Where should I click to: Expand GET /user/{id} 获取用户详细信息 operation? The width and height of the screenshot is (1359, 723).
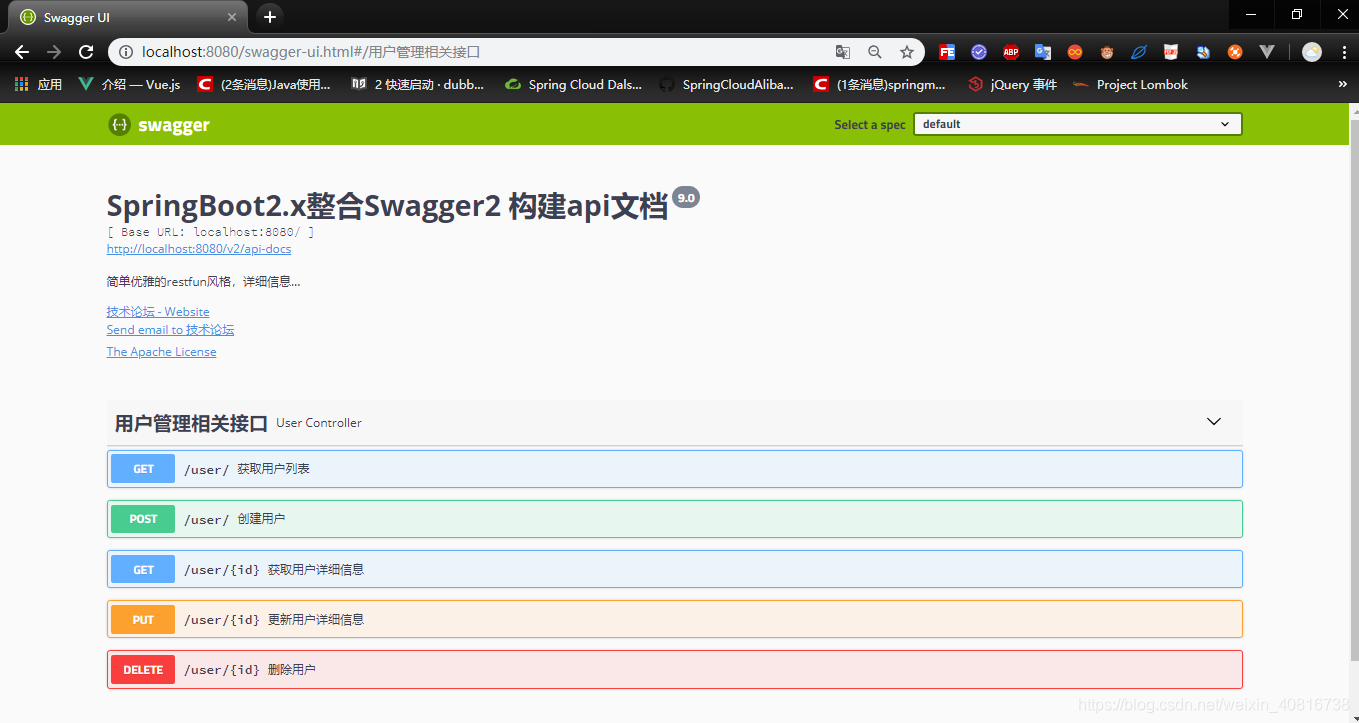click(674, 569)
